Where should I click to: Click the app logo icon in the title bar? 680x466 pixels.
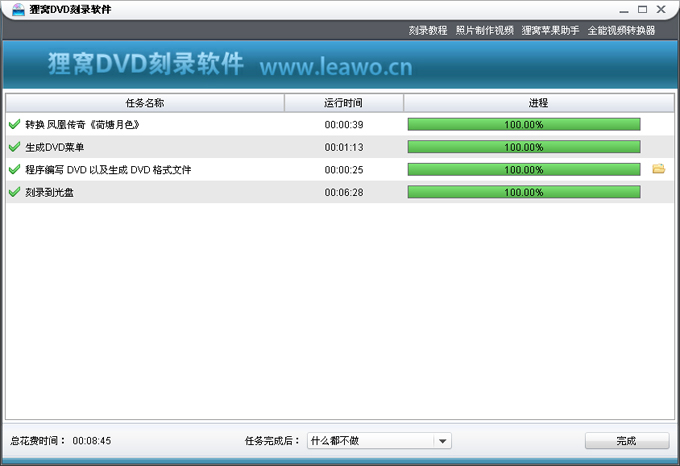(x=18, y=9)
